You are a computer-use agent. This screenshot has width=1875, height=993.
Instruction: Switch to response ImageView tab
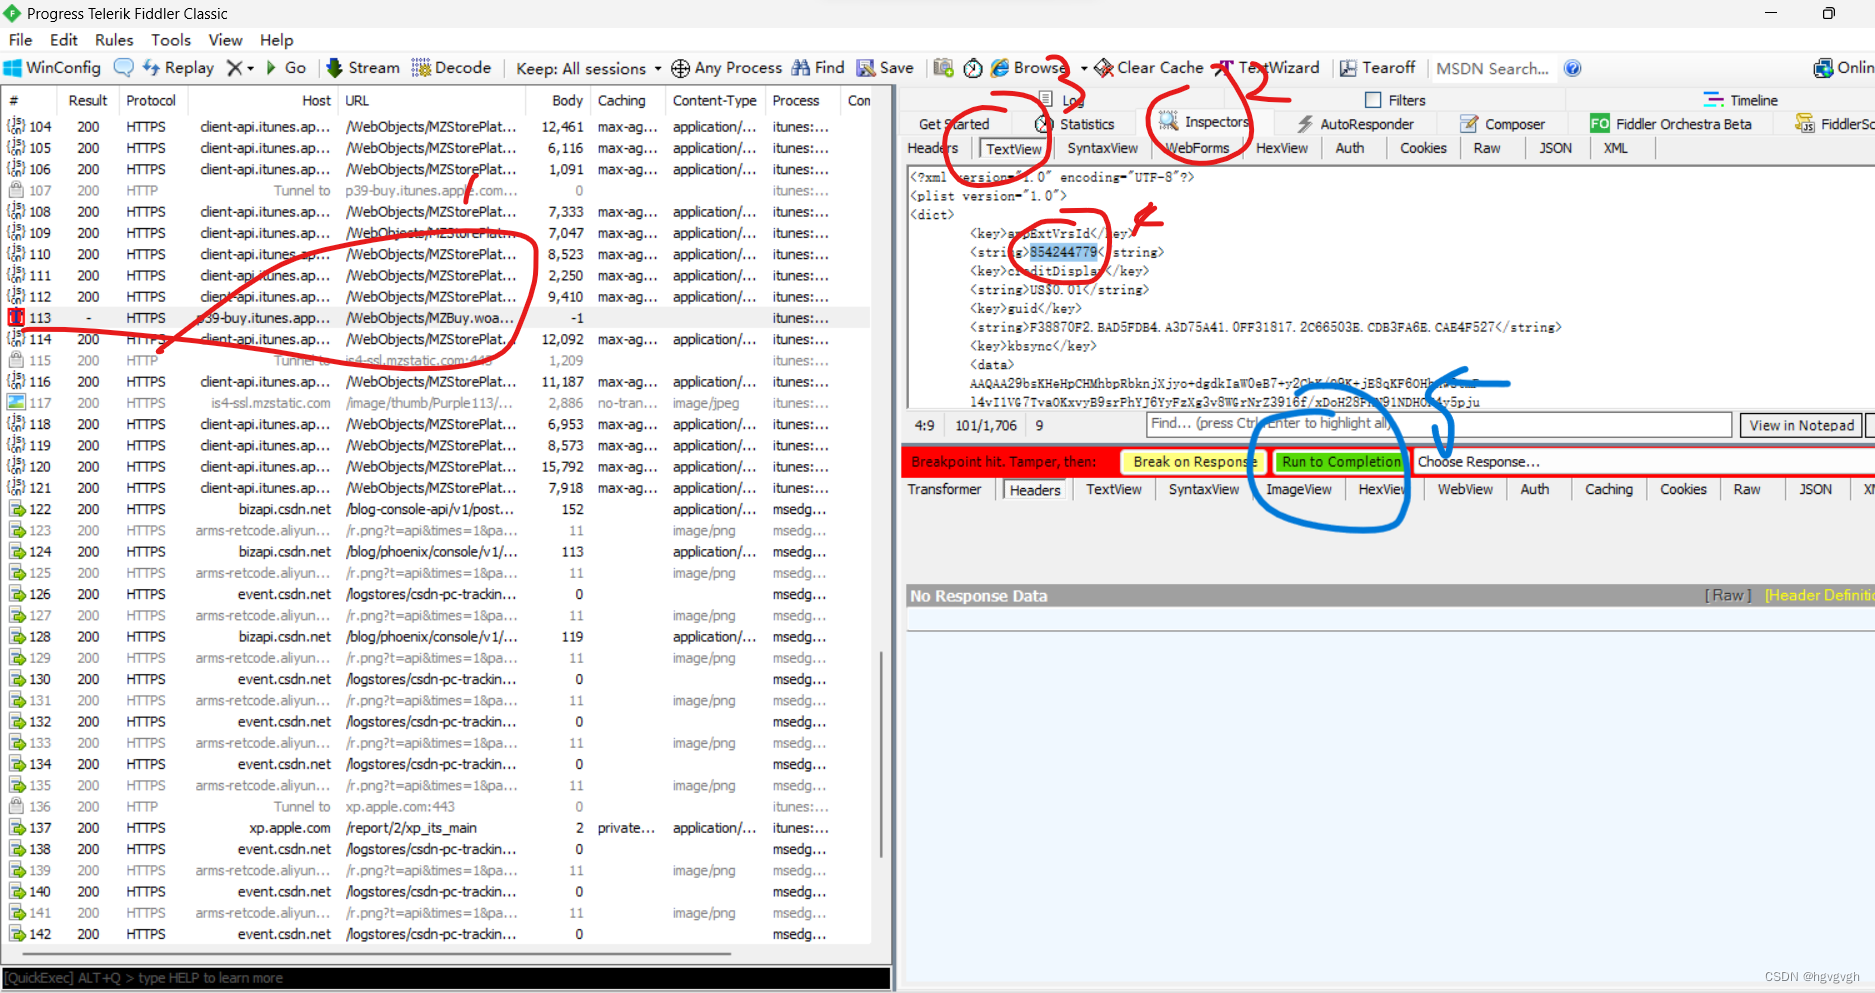(1298, 489)
